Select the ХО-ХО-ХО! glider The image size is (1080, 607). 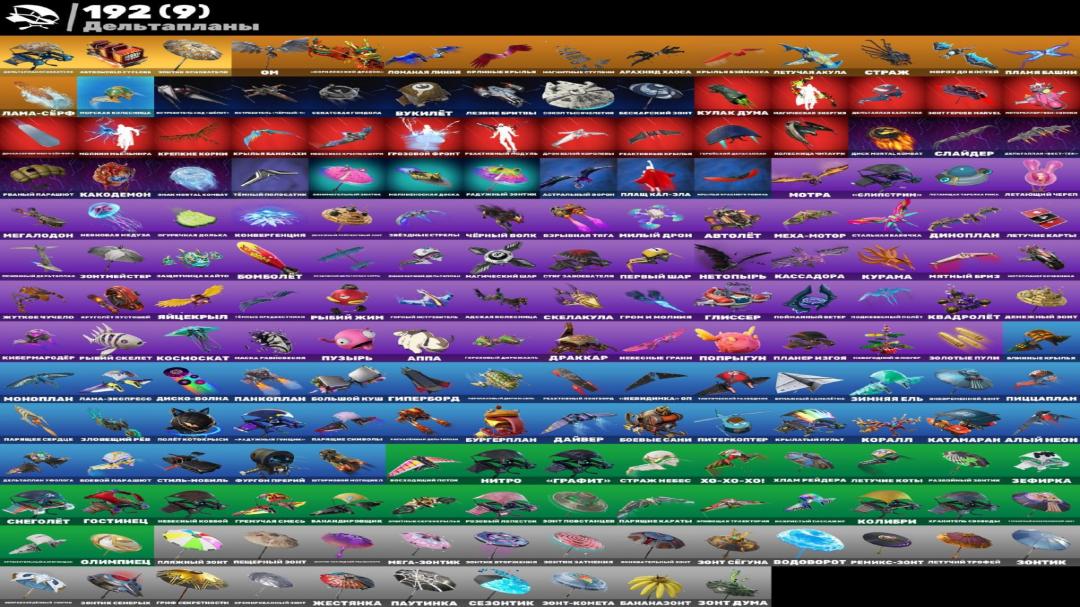point(733,464)
